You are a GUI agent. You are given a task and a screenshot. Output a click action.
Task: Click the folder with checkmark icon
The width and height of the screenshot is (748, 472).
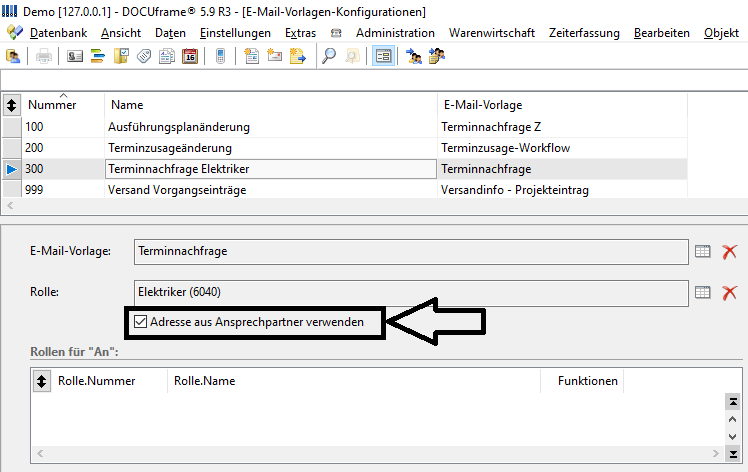pos(121,56)
